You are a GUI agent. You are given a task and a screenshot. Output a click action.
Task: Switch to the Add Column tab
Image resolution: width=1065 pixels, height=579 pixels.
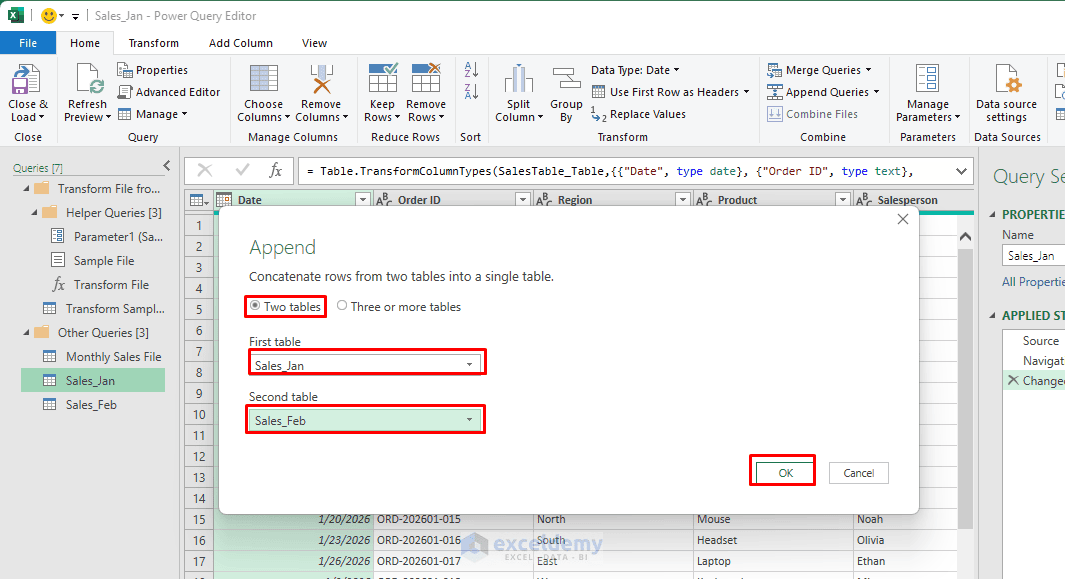point(240,43)
